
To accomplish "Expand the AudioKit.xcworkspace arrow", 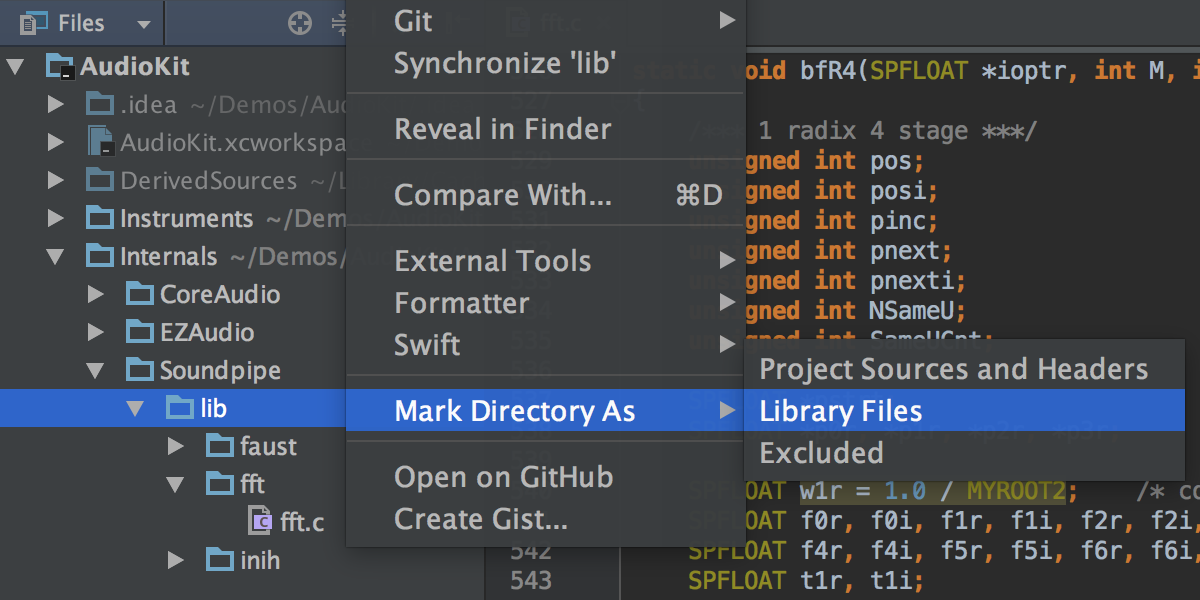I will (56, 142).
